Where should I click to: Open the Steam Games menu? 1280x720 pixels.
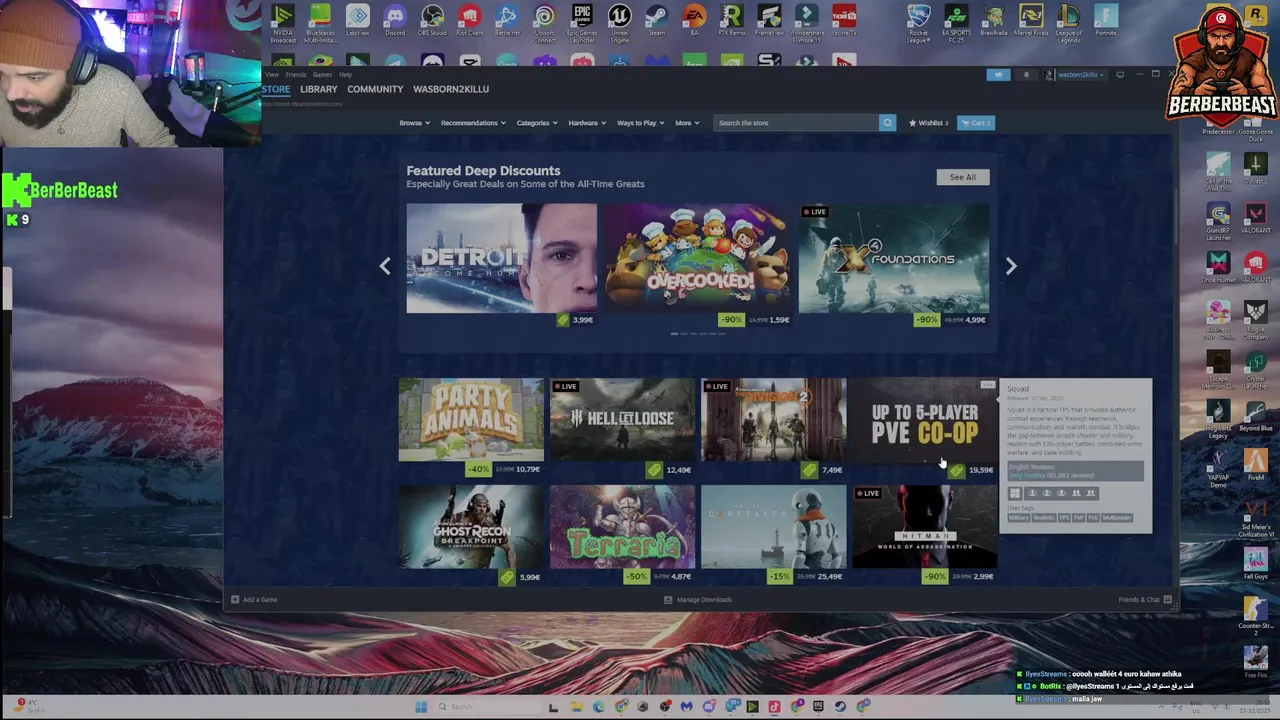click(x=322, y=75)
